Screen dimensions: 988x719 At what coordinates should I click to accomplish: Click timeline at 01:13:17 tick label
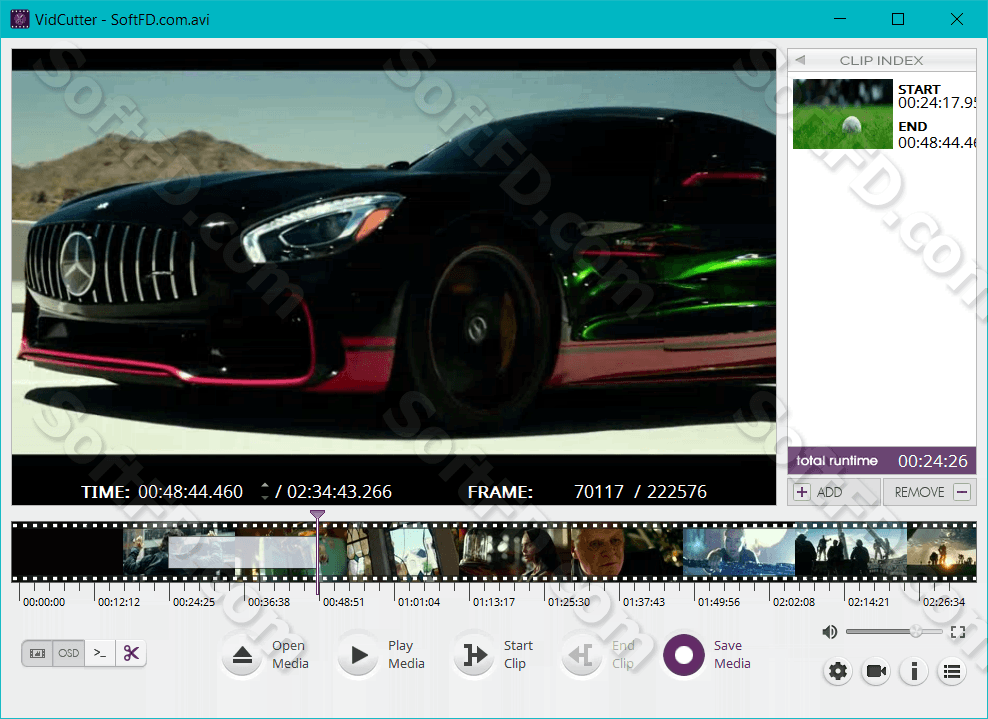point(493,602)
